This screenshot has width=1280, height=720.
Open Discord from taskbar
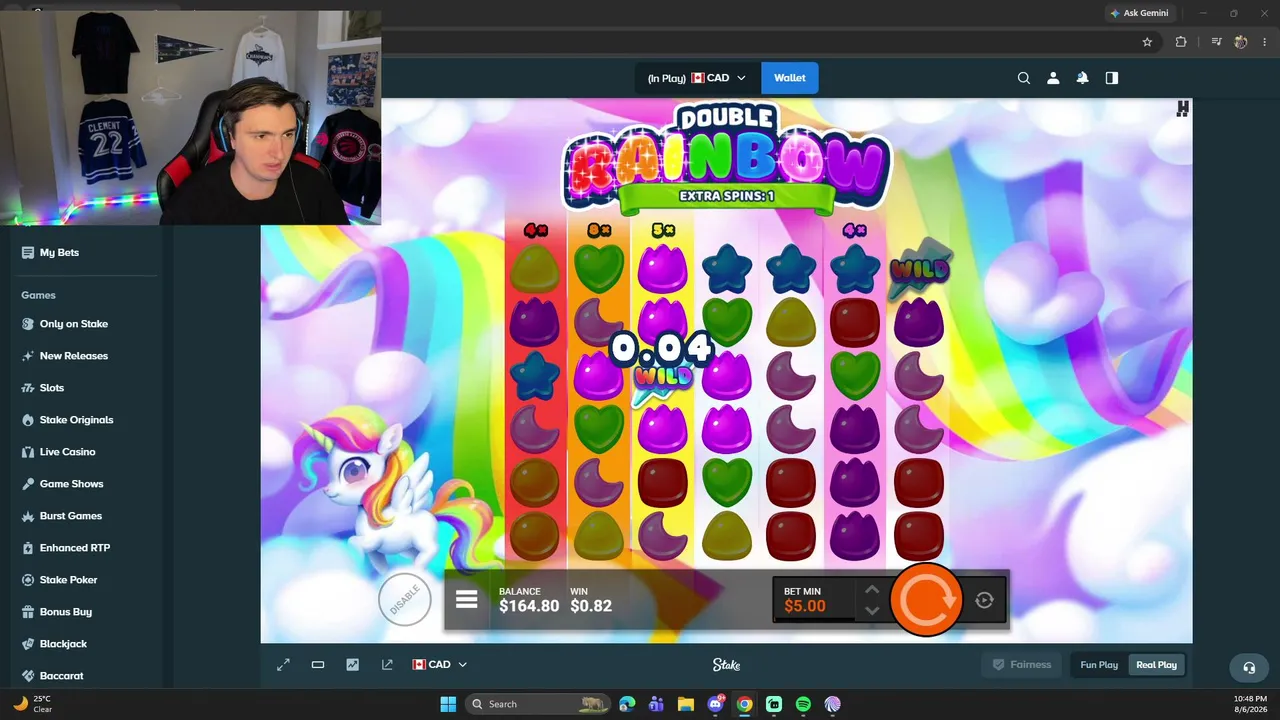pos(715,704)
